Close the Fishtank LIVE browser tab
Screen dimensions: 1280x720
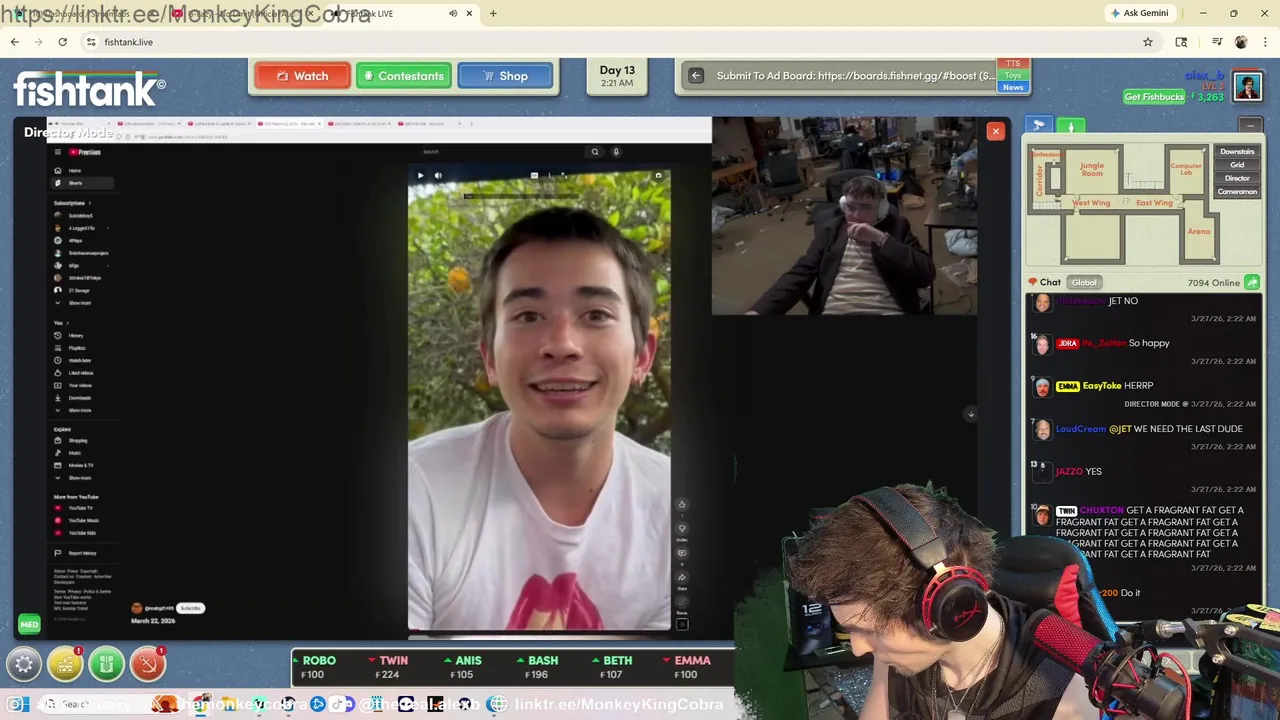(x=468, y=13)
